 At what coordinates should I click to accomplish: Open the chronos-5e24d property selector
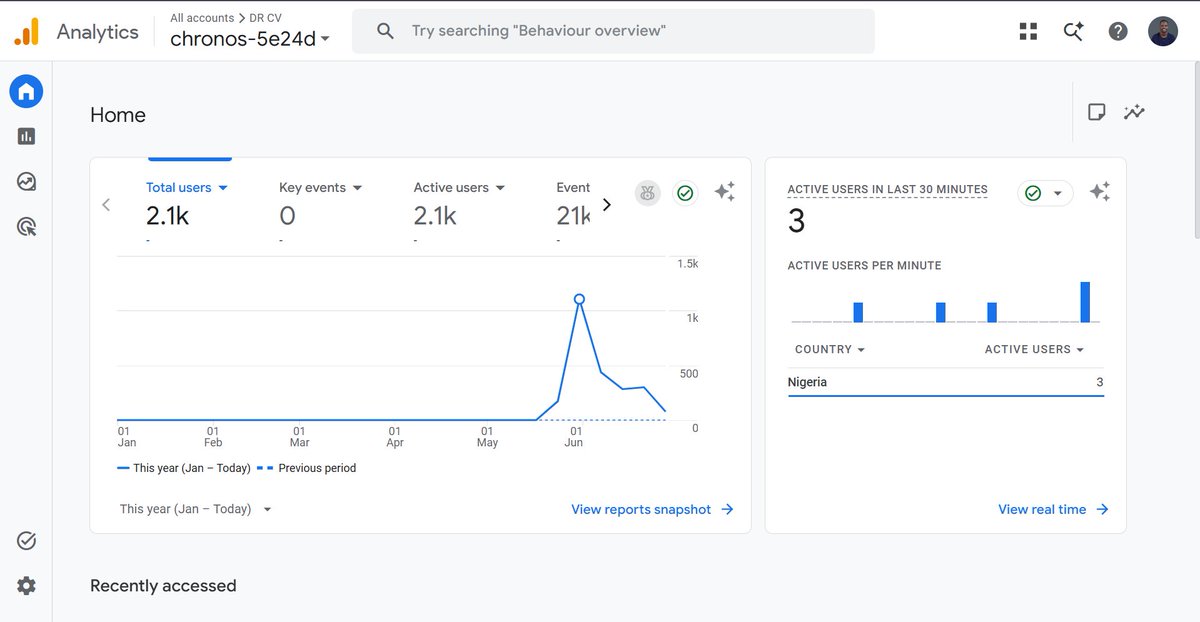click(x=250, y=39)
